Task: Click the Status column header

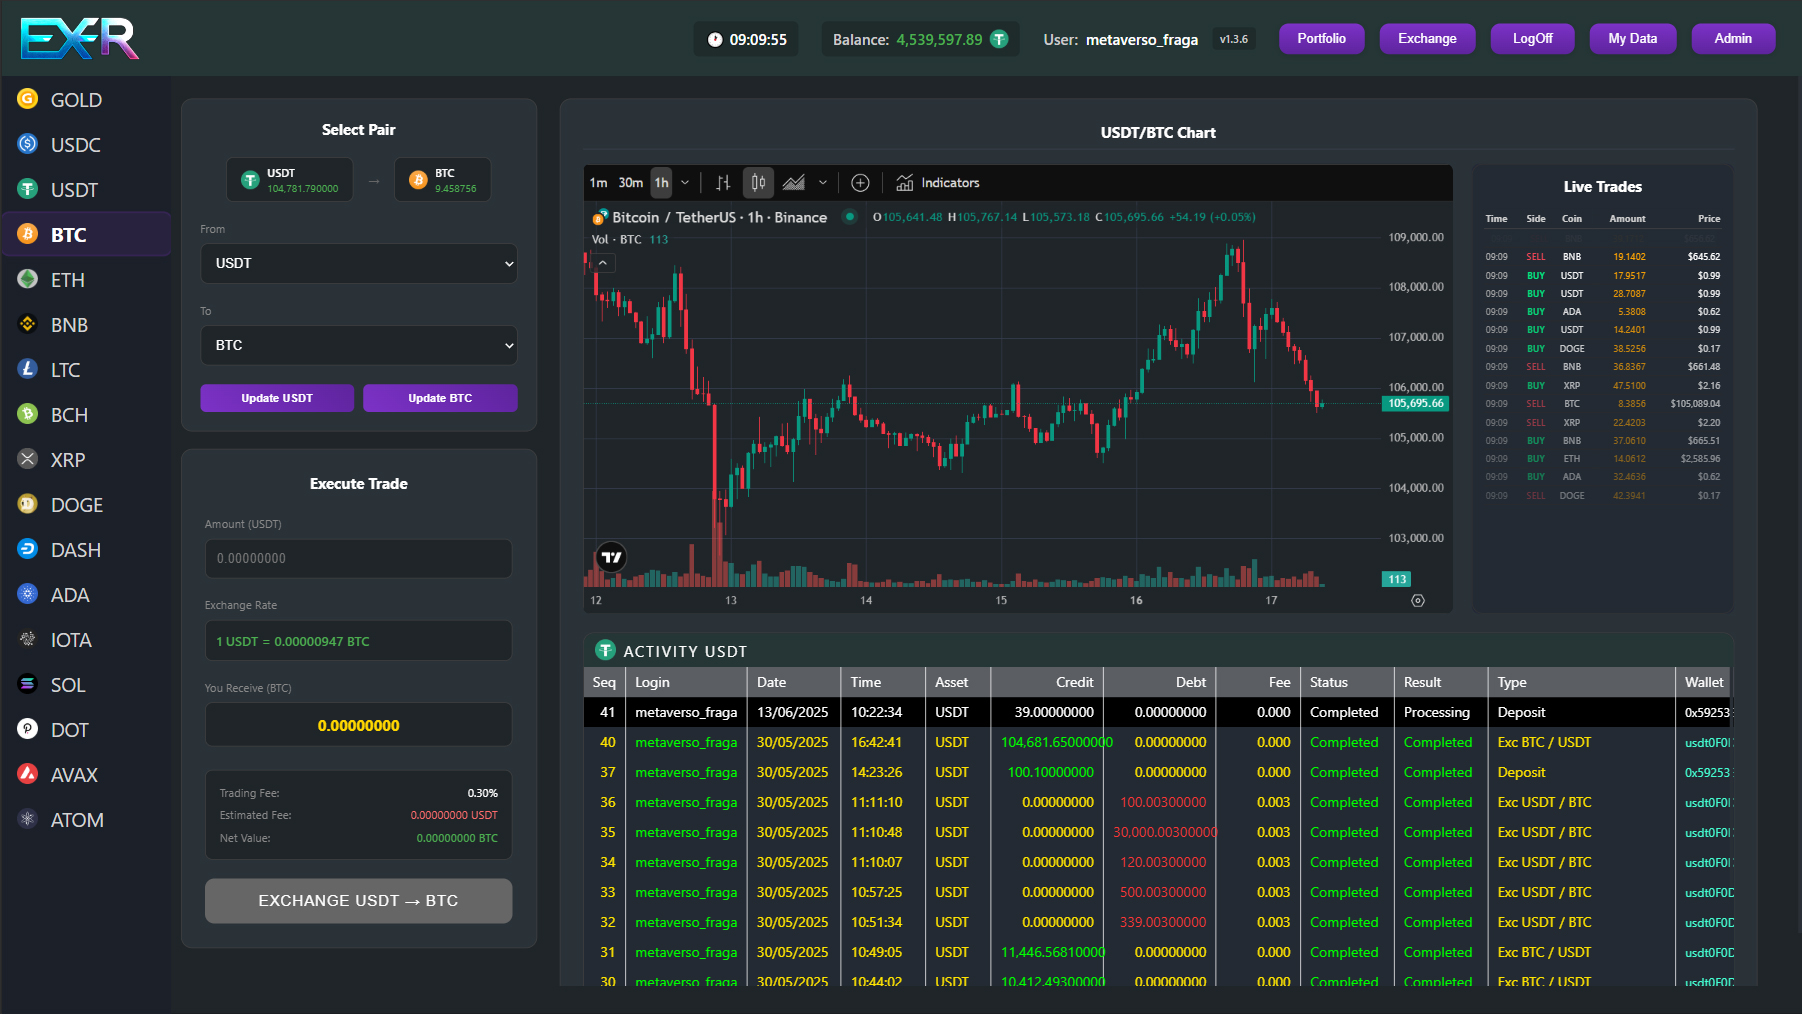Action: [1347, 682]
